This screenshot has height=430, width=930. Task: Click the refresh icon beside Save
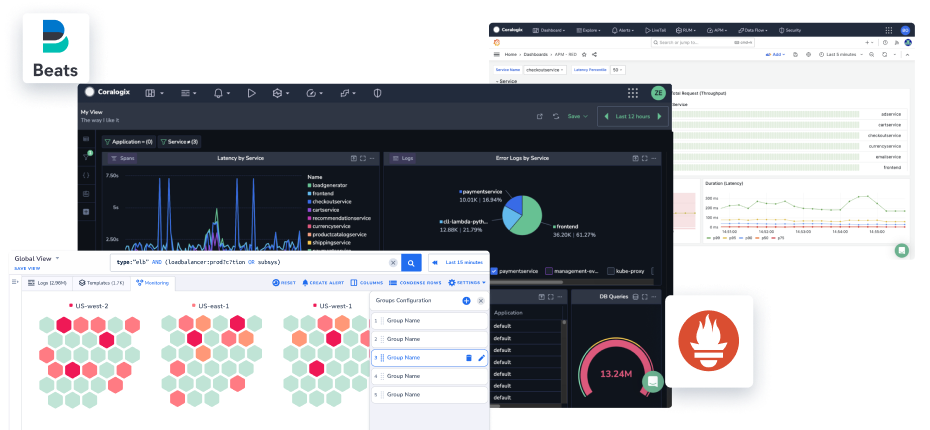click(556, 116)
